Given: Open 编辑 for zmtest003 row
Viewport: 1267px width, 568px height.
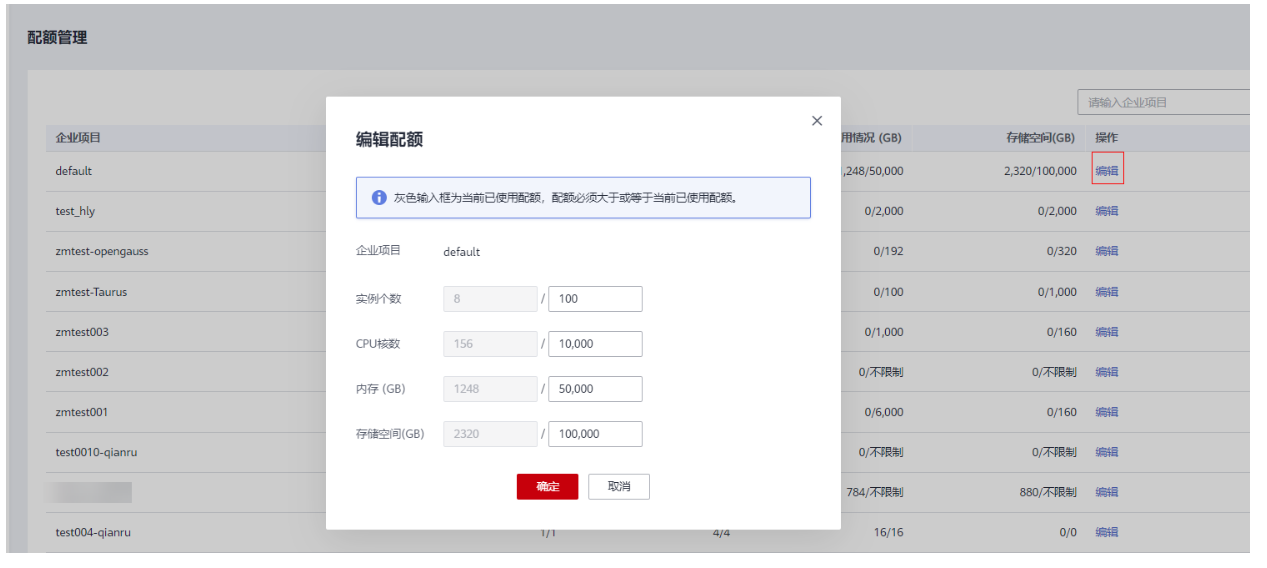Looking at the screenshot, I should coord(1107,332).
